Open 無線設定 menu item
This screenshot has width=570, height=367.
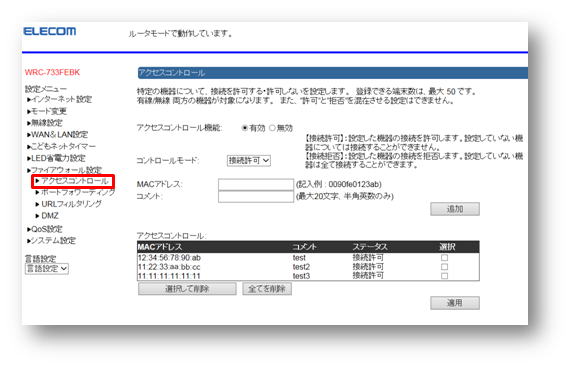[45, 123]
